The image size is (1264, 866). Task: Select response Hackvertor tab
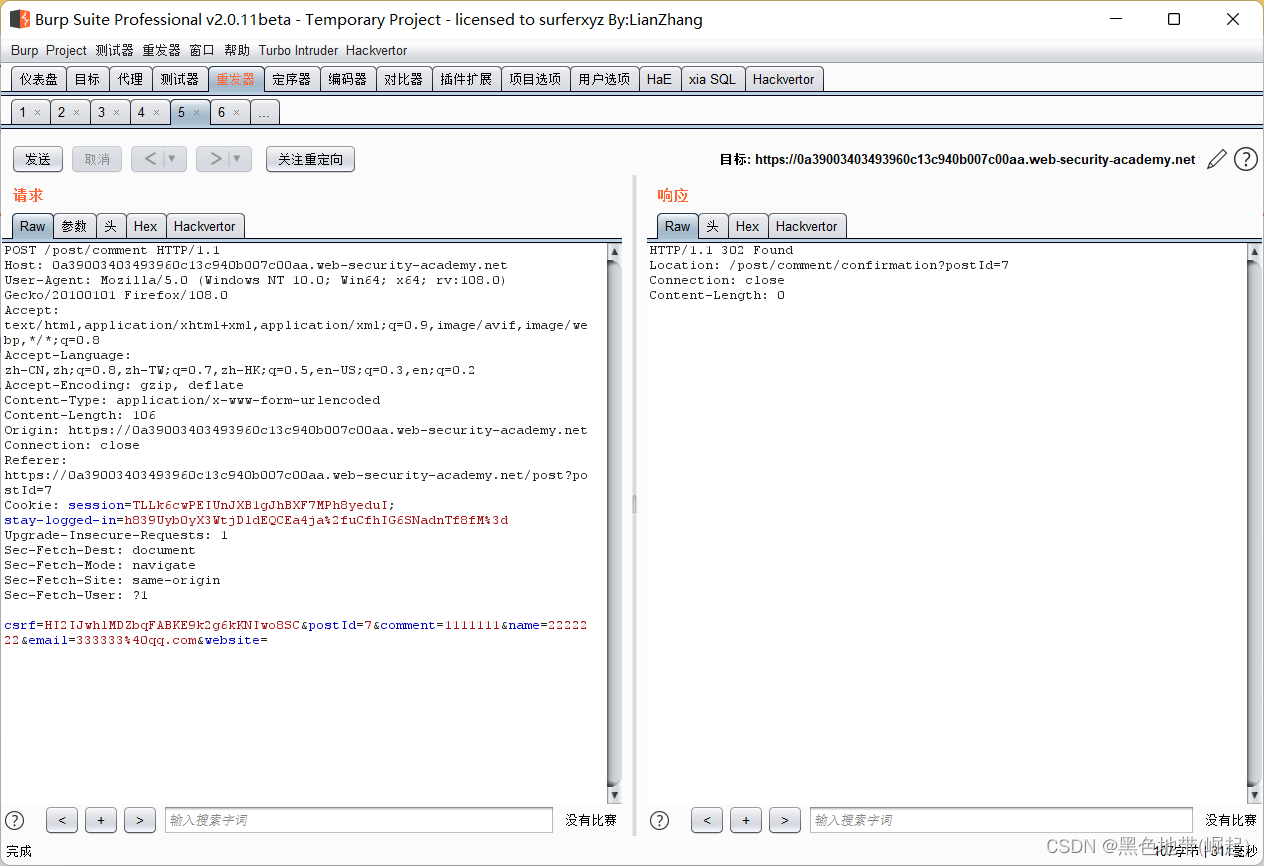807,226
